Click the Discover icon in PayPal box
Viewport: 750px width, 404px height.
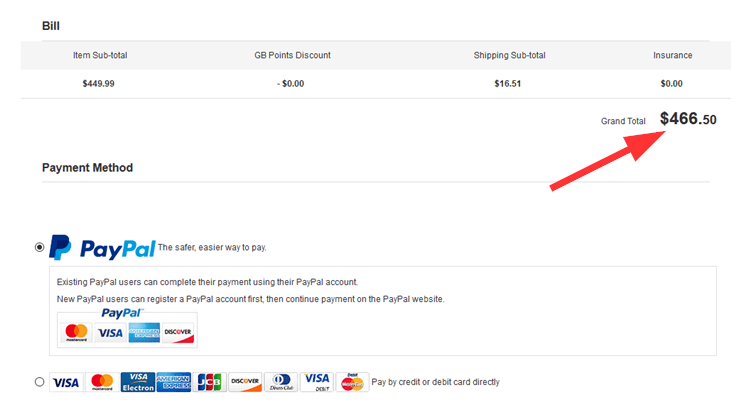click(178, 332)
